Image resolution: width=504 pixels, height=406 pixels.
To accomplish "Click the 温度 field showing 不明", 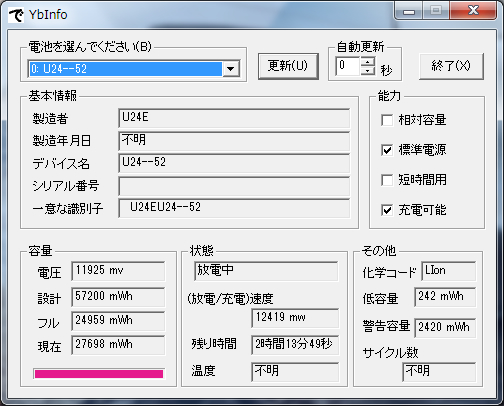I will coord(295,372).
